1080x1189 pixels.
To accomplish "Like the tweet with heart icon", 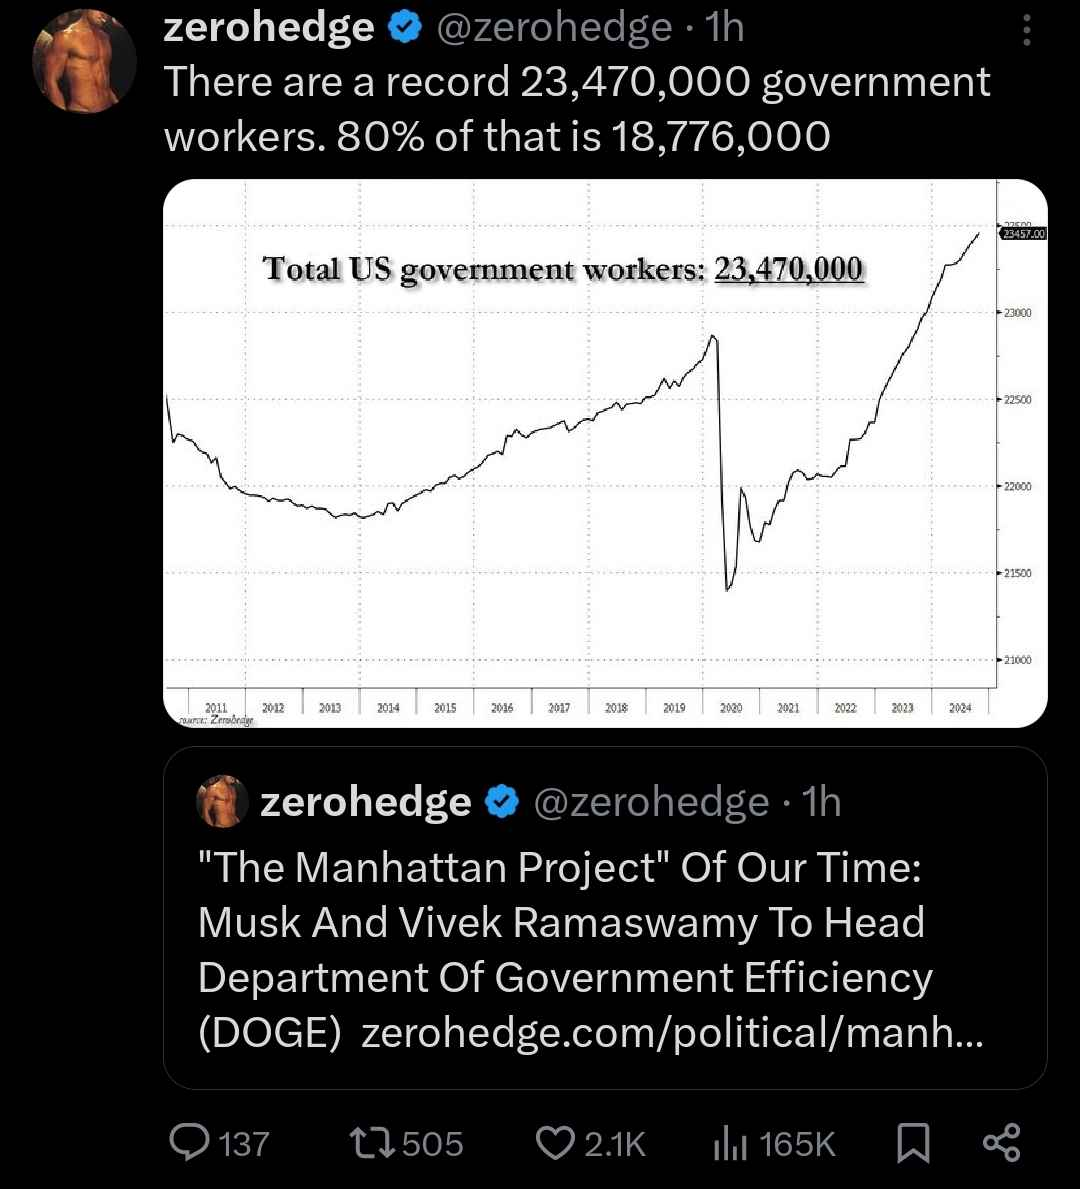I will 555,1143.
